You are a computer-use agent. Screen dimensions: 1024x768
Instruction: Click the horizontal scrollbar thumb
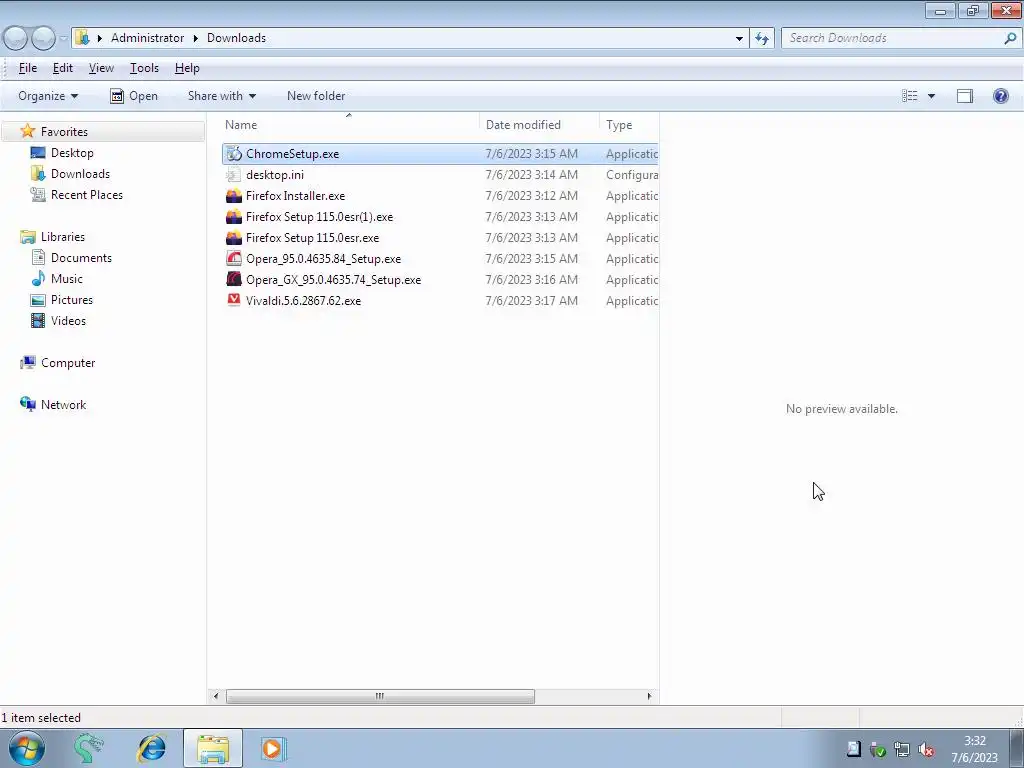pyautogui.click(x=380, y=696)
